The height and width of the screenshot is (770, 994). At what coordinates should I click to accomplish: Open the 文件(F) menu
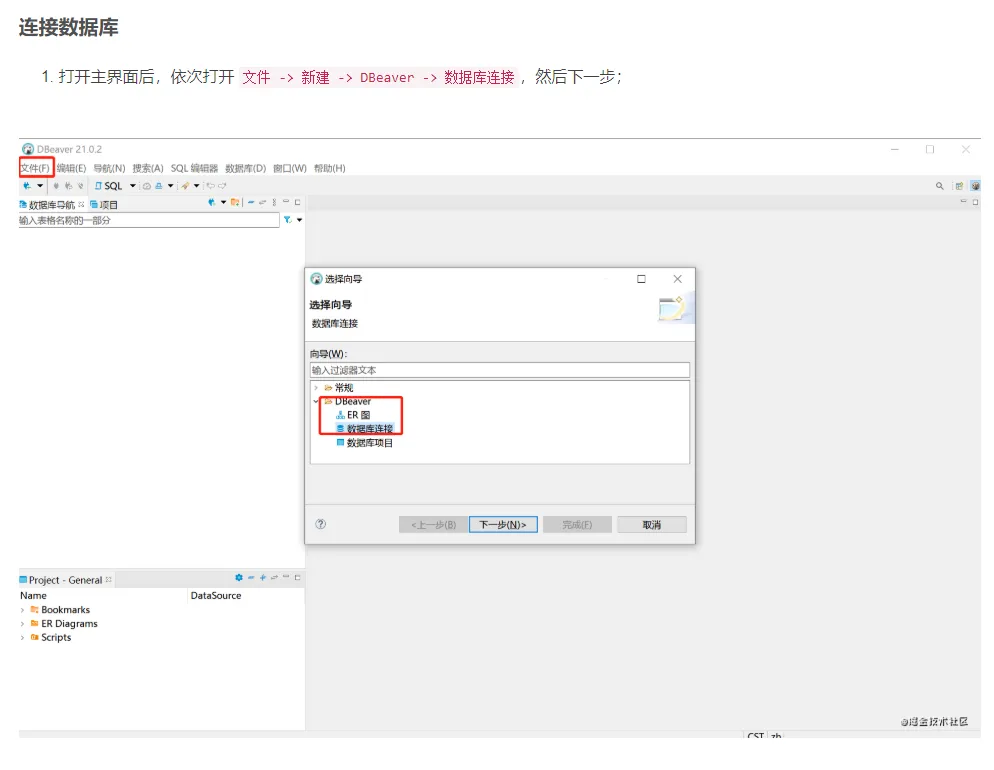click(35, 168)
